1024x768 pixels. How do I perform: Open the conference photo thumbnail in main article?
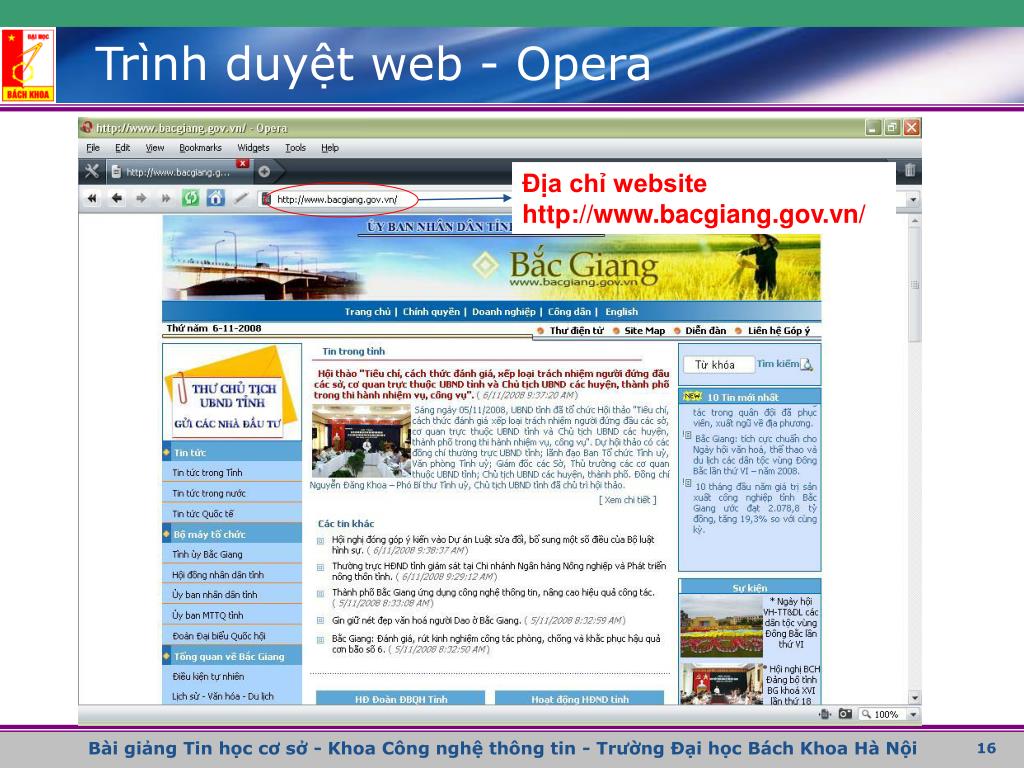point(361,441)
